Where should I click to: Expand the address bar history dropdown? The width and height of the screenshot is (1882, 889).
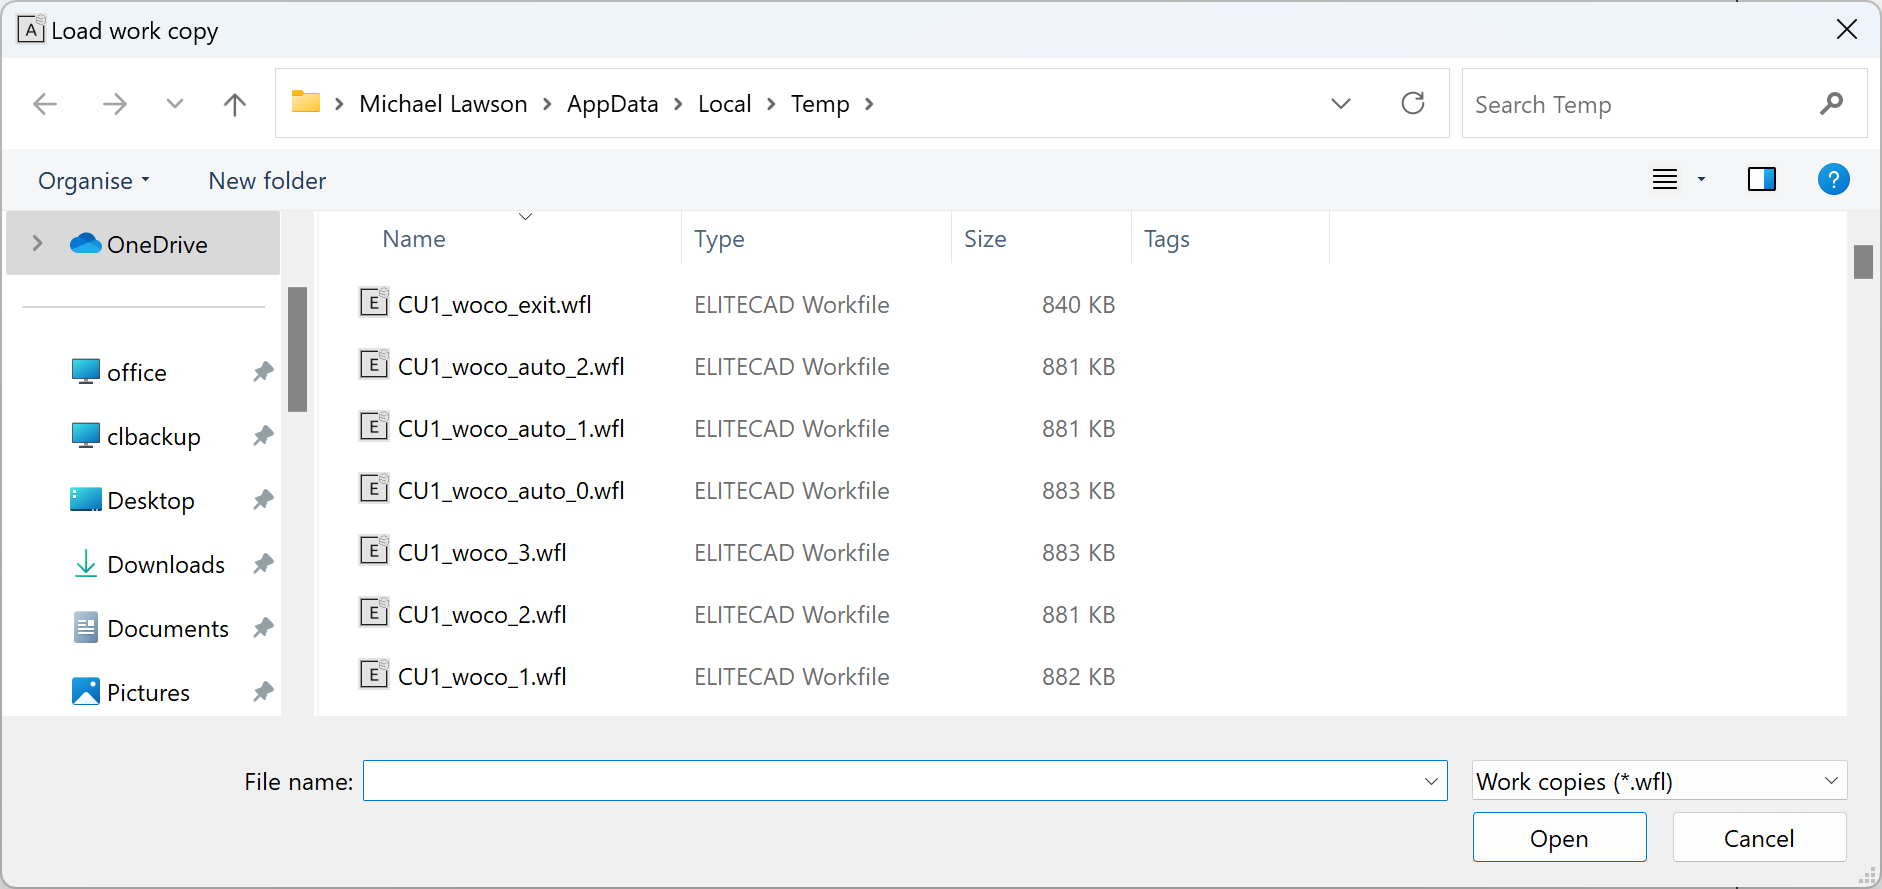coord(1340,104)
